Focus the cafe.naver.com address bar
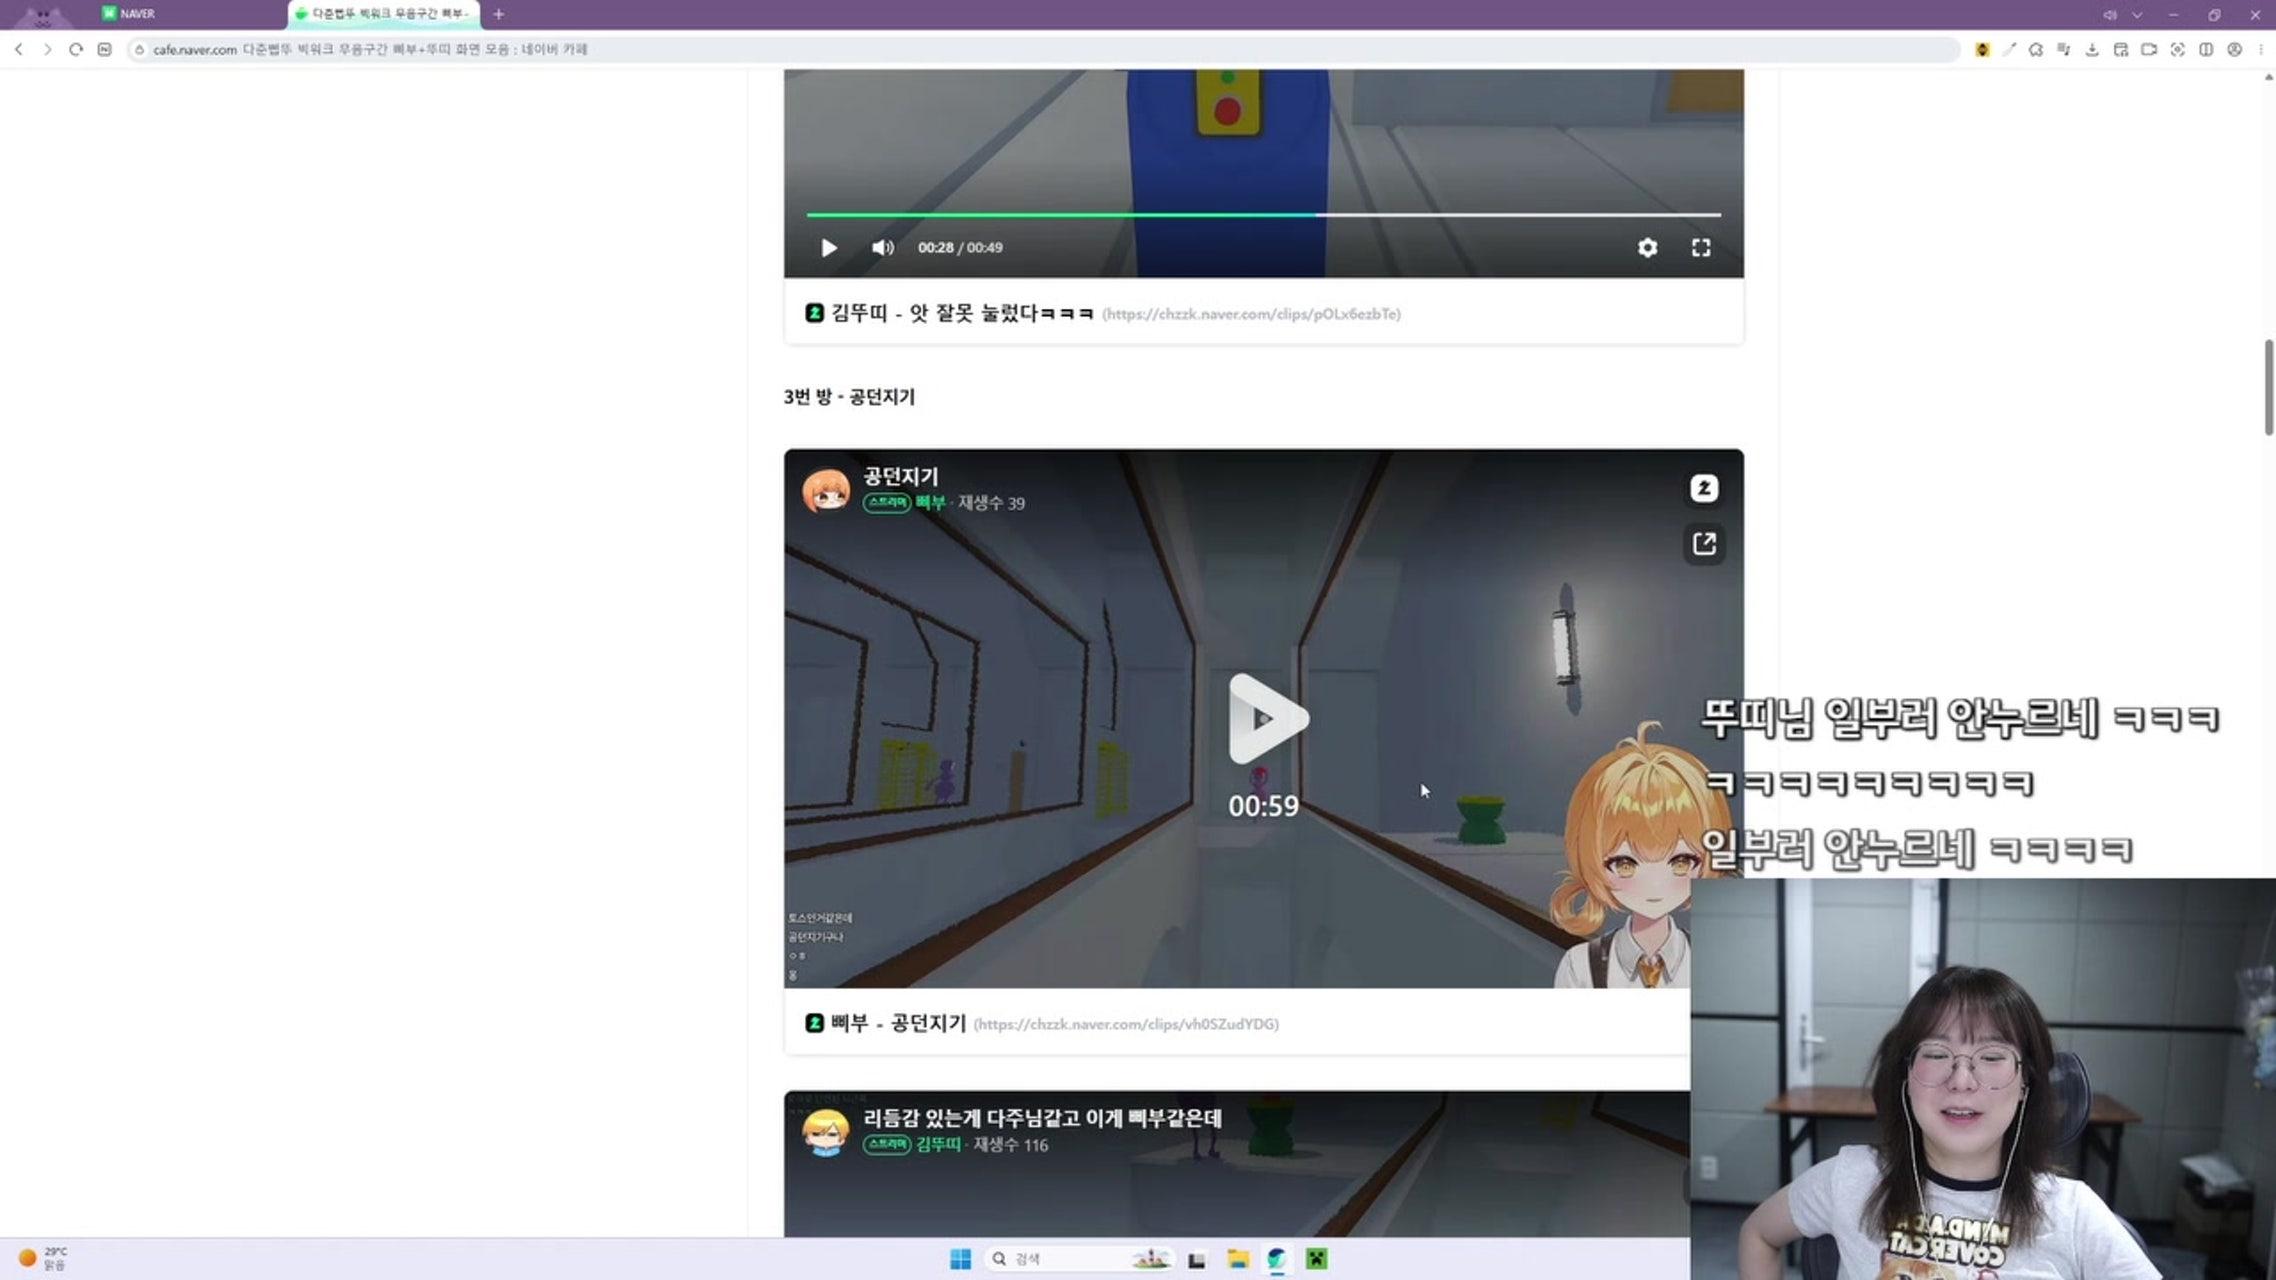 [1045, 49]
